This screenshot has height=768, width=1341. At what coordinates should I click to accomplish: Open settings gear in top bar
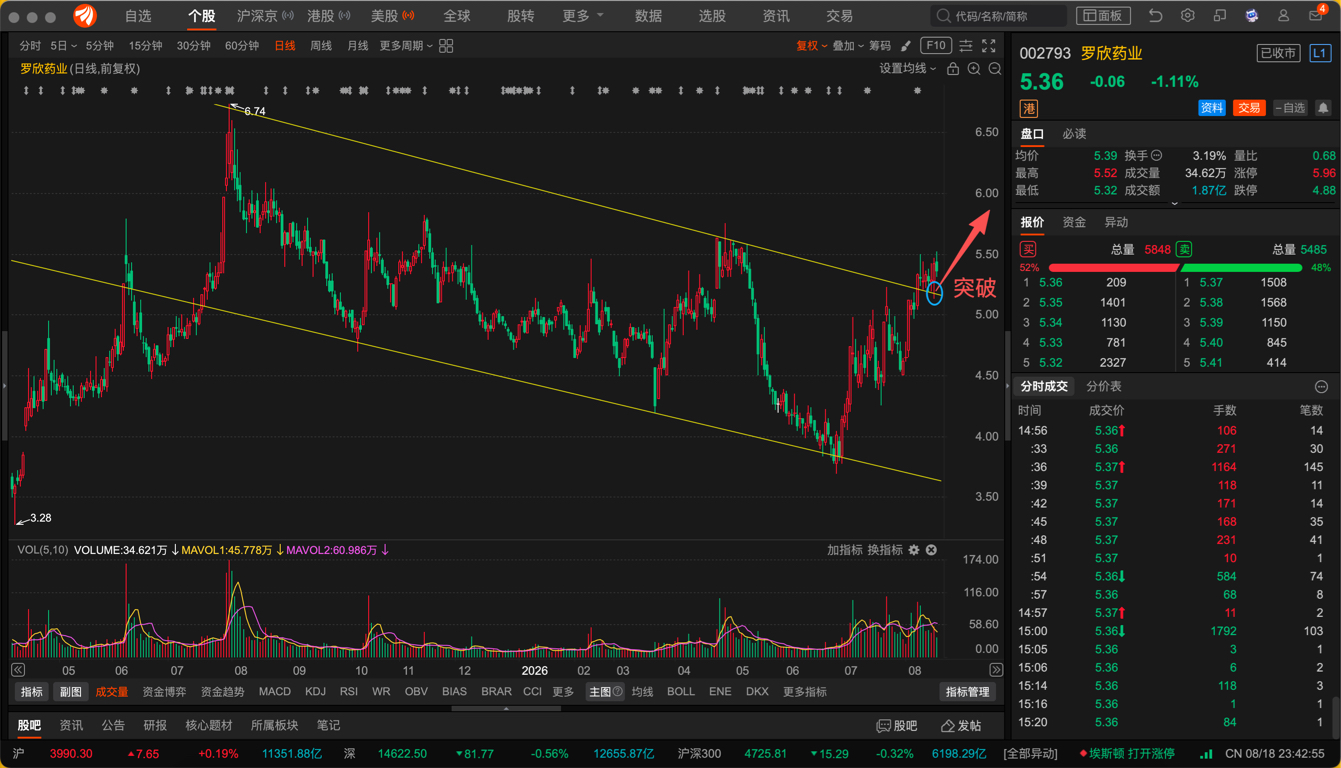pyautogui.click(x=1187, y=16)
